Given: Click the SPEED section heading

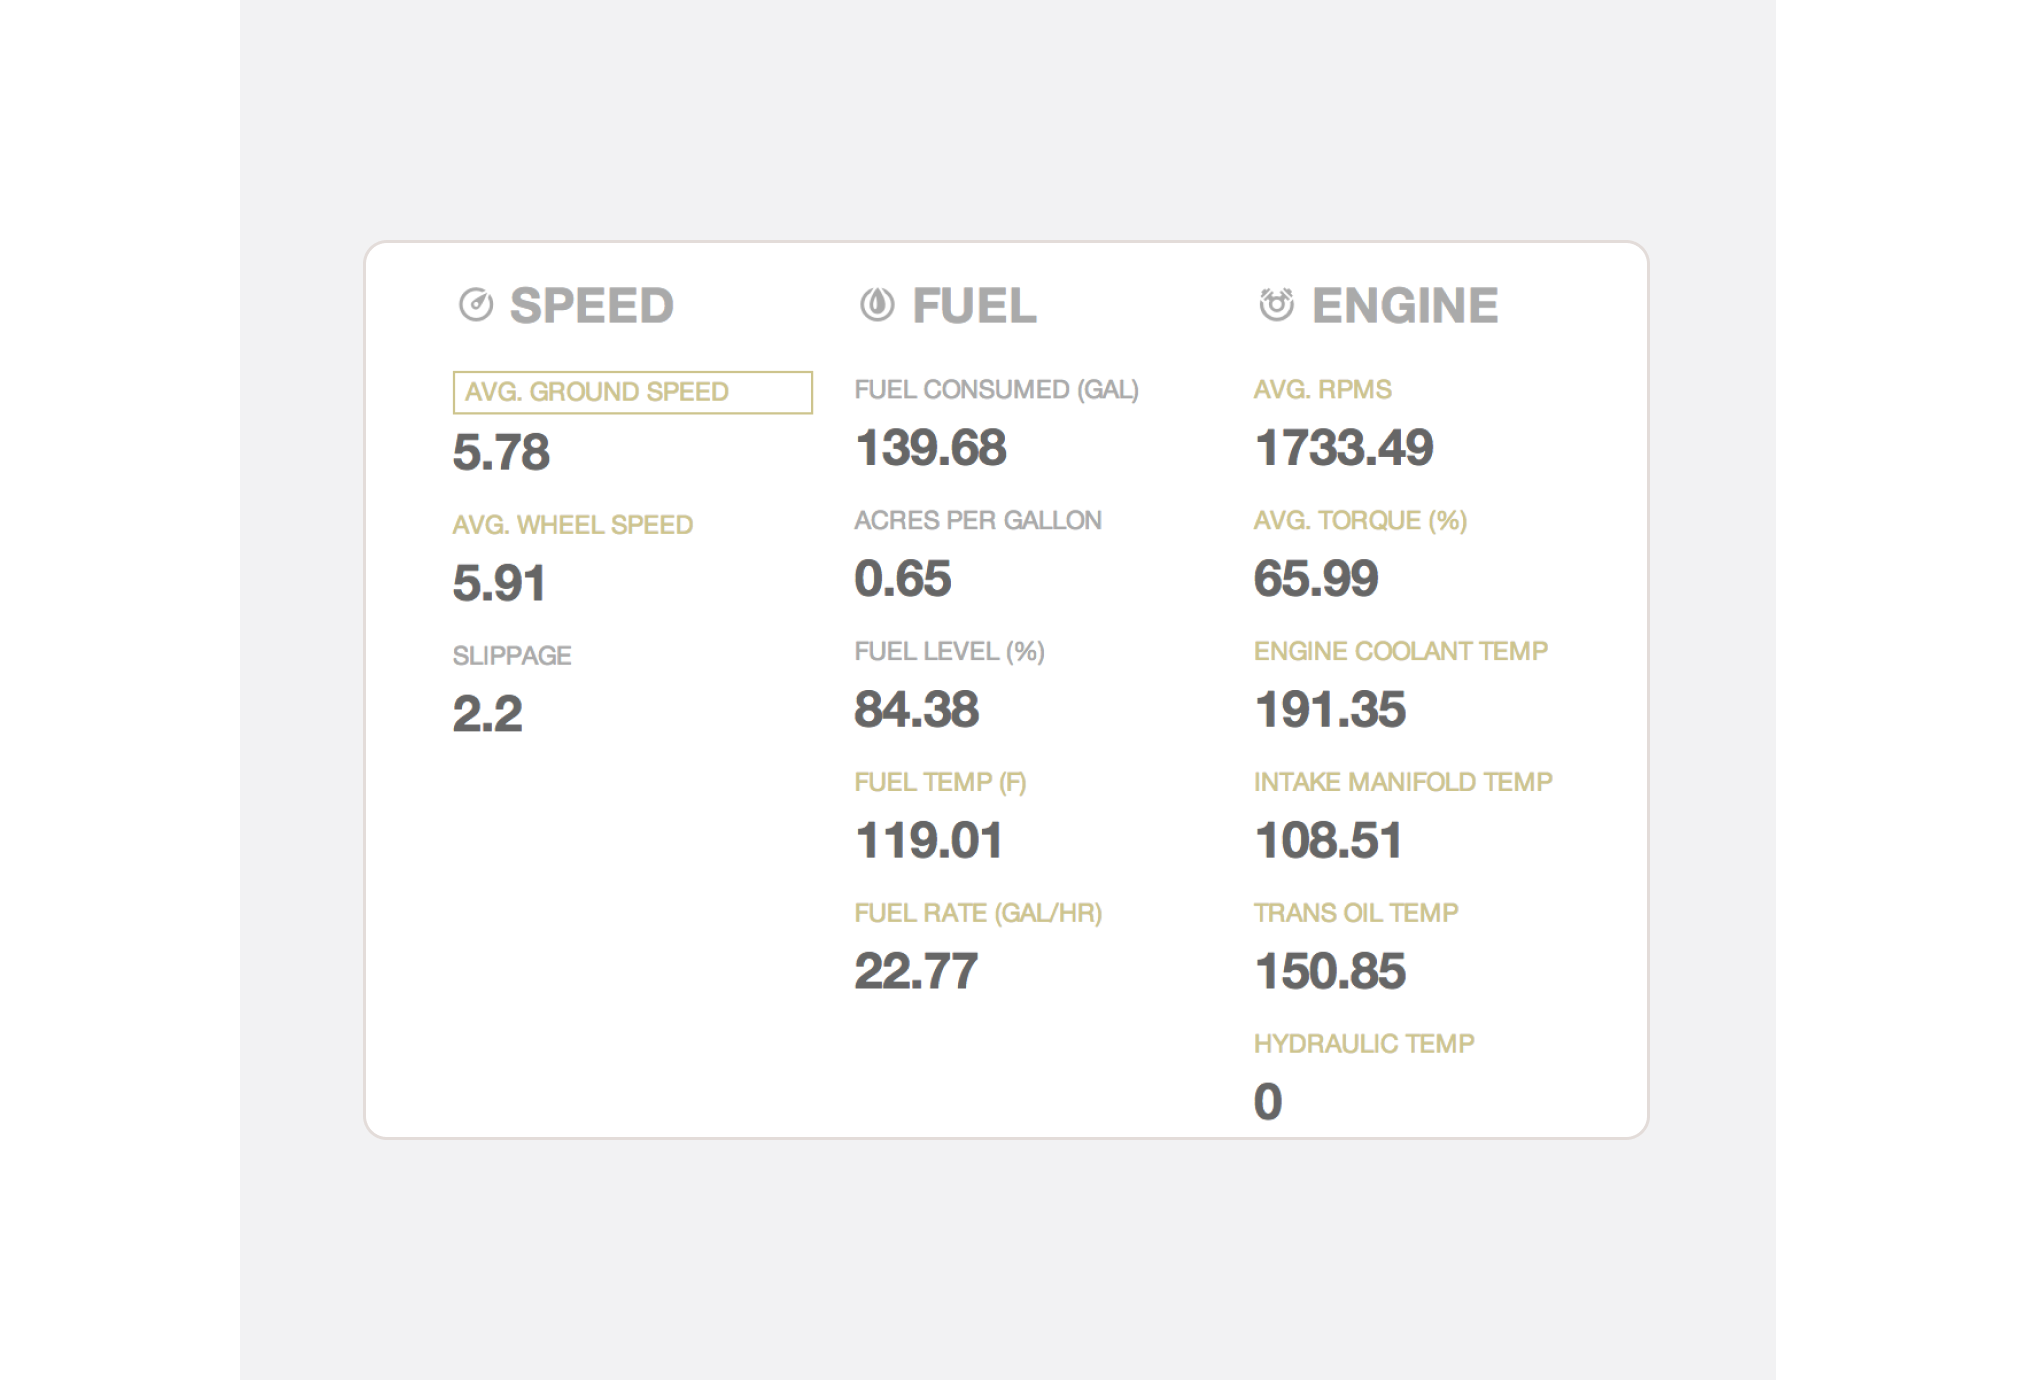Looking at the screenshot, I should (x=591, y=306).
